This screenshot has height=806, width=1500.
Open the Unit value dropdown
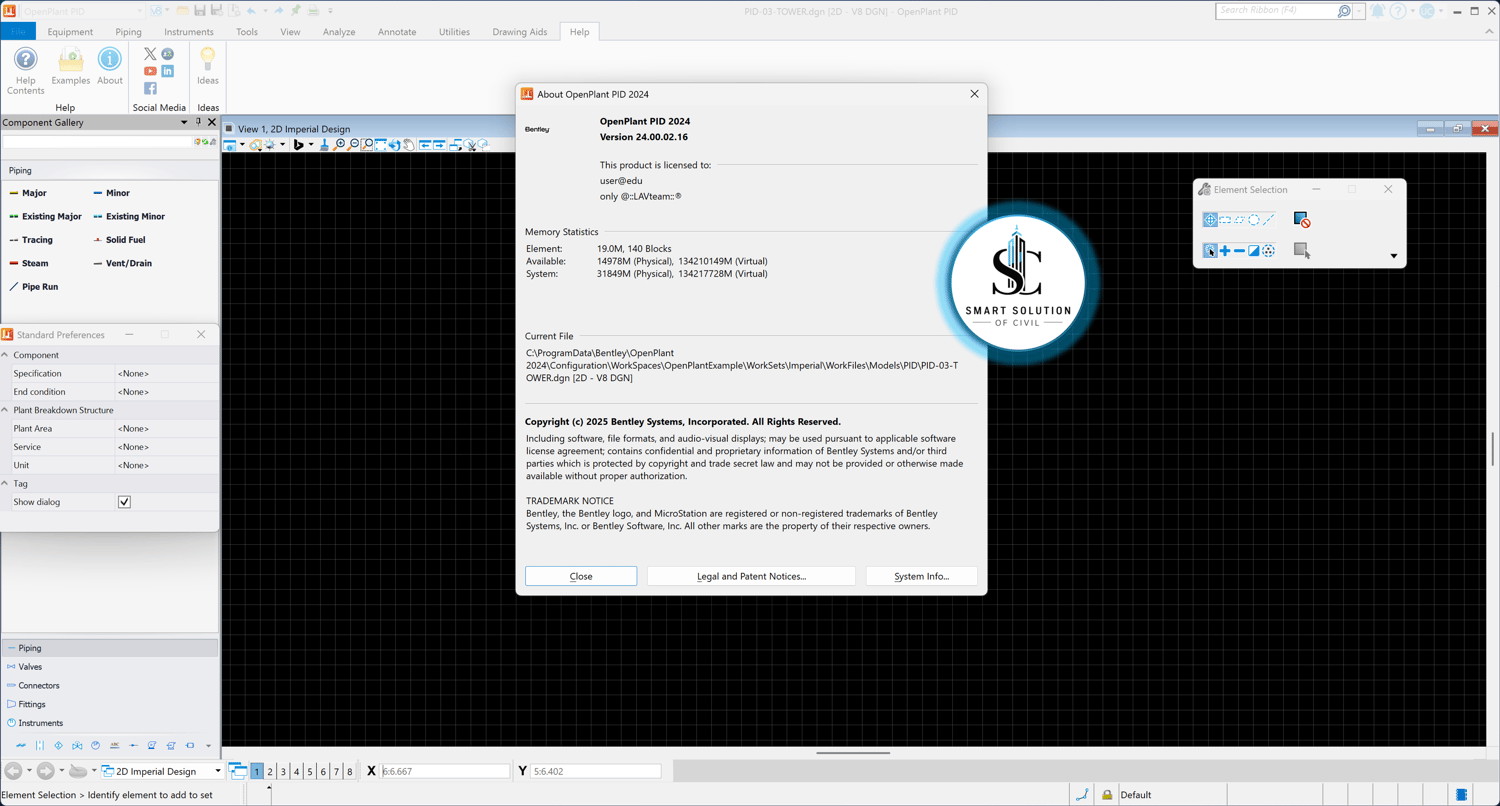(x=166, y=465)
